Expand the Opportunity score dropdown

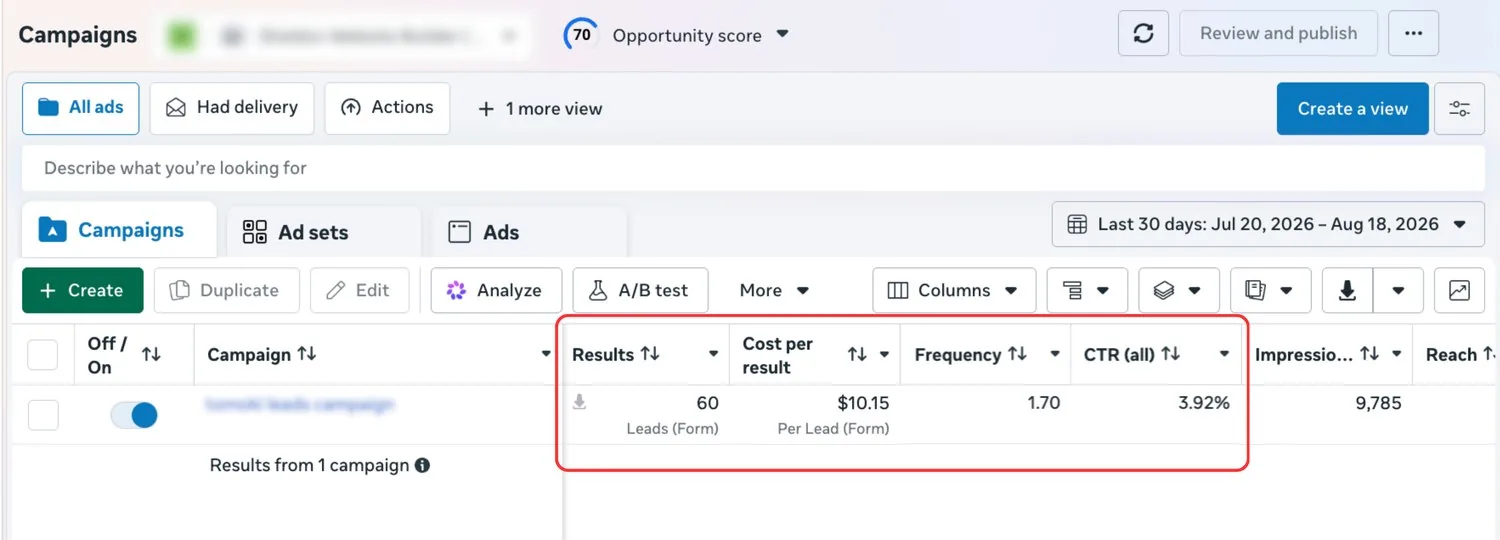[x=783, y=34]
